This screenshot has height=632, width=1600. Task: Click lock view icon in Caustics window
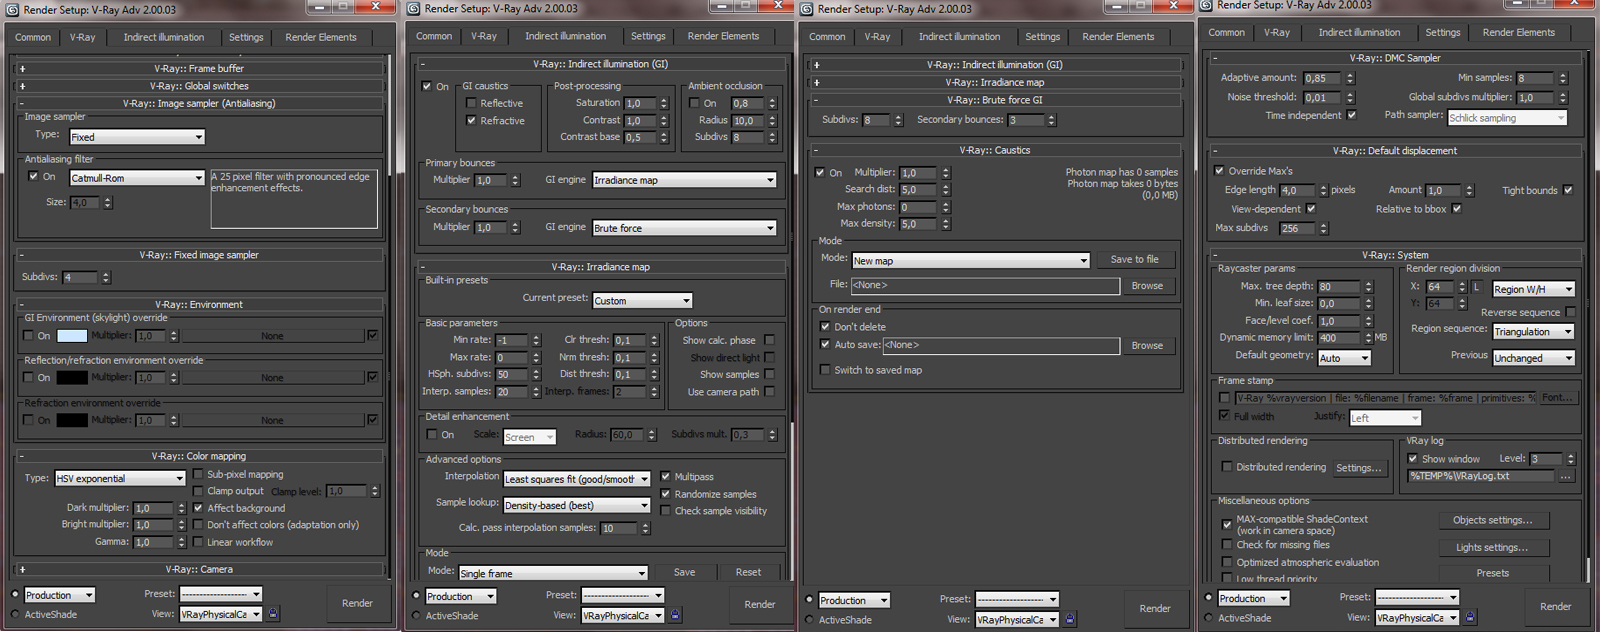coord(1070,619)
